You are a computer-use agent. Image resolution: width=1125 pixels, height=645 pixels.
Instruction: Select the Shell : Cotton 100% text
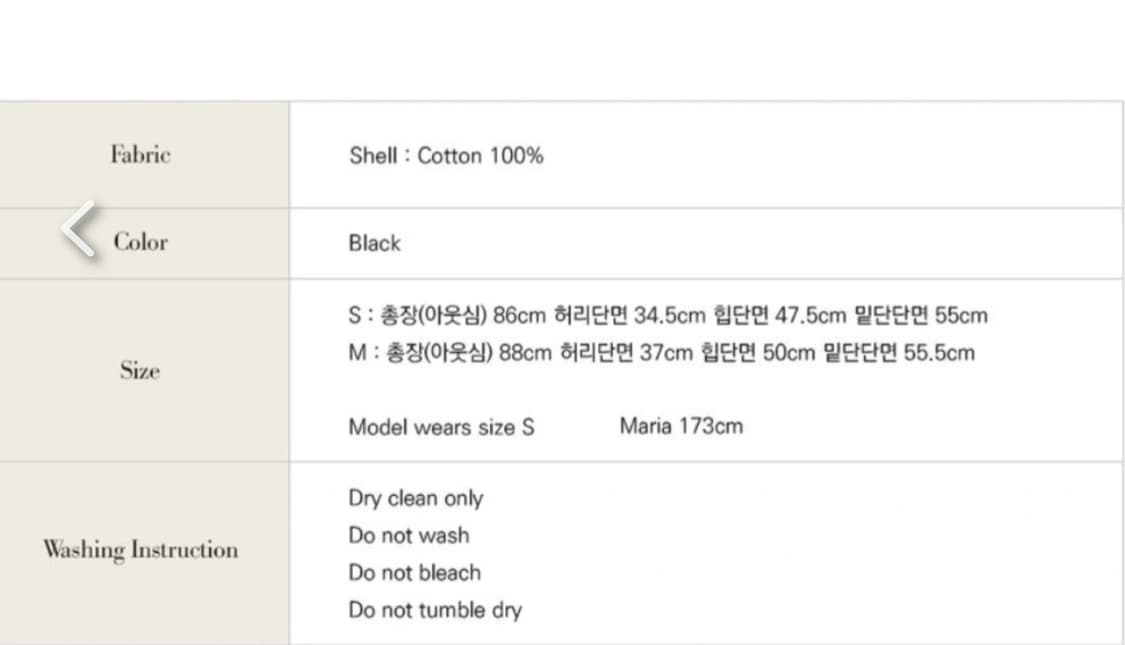click(x=446, y=156)
